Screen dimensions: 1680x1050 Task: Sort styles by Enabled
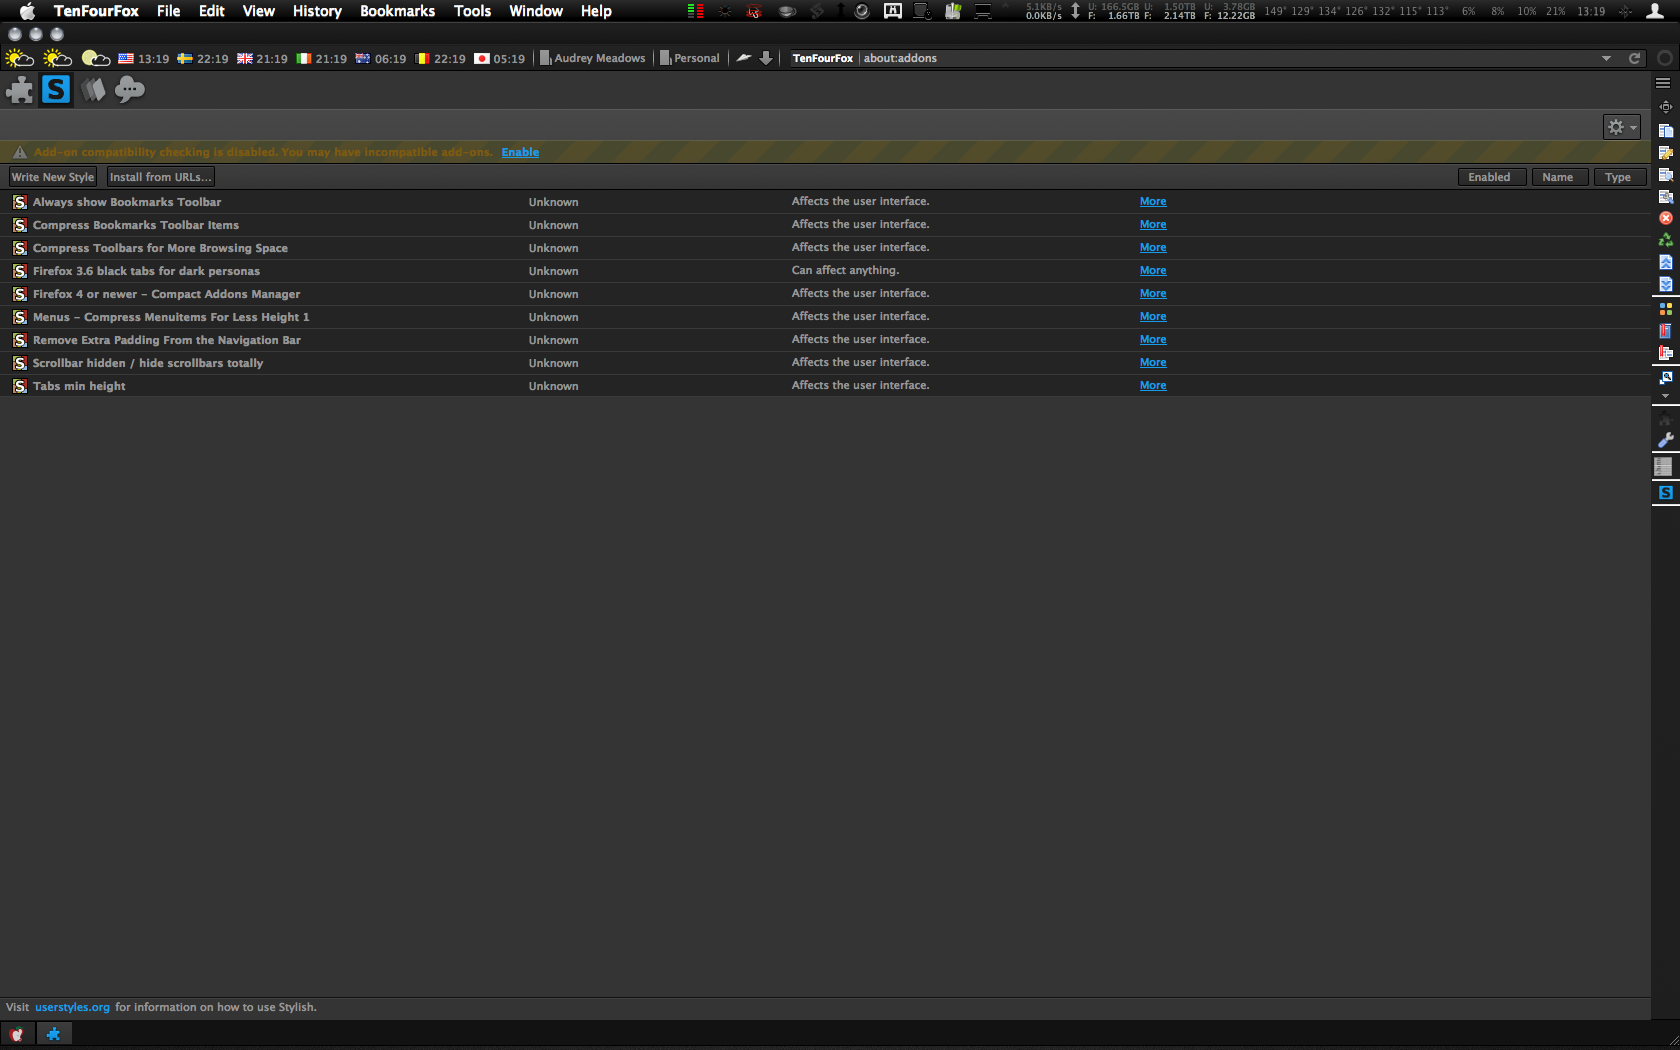1490,177
